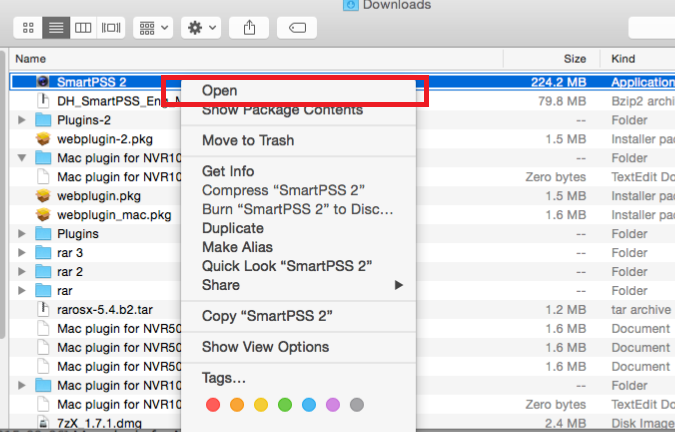Choose Tags… in context menu
The height and width of the screenshot is (432, 675).
tap(298, 378)
